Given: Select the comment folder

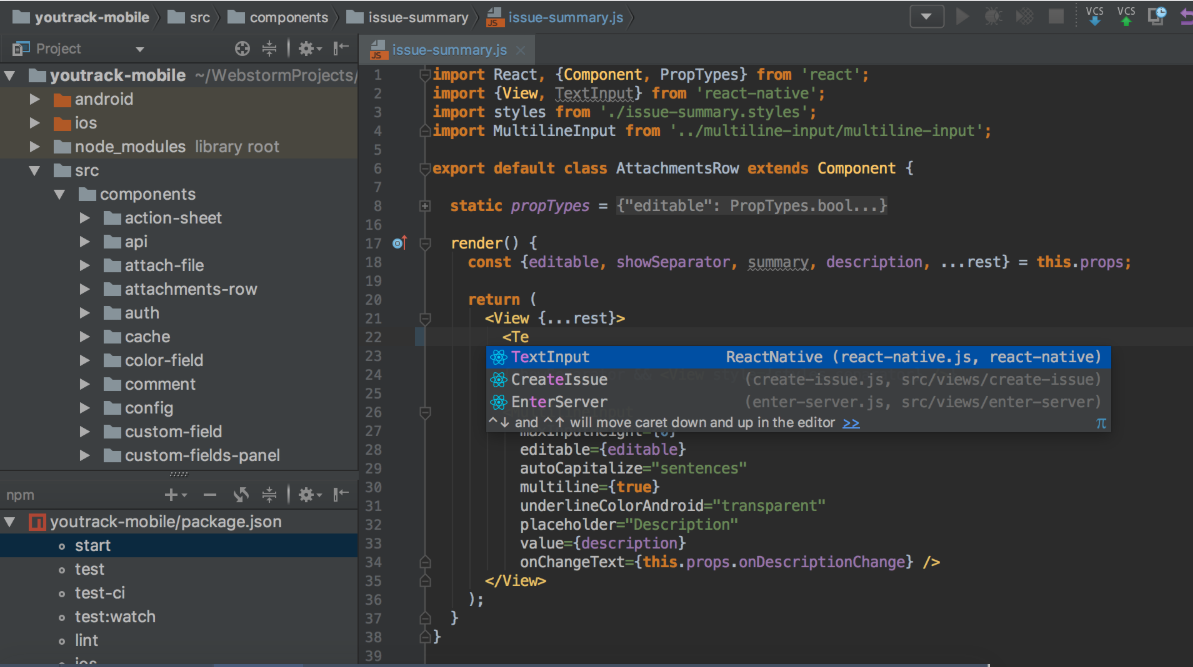Looking at the screenshot, I should (150, 384).
